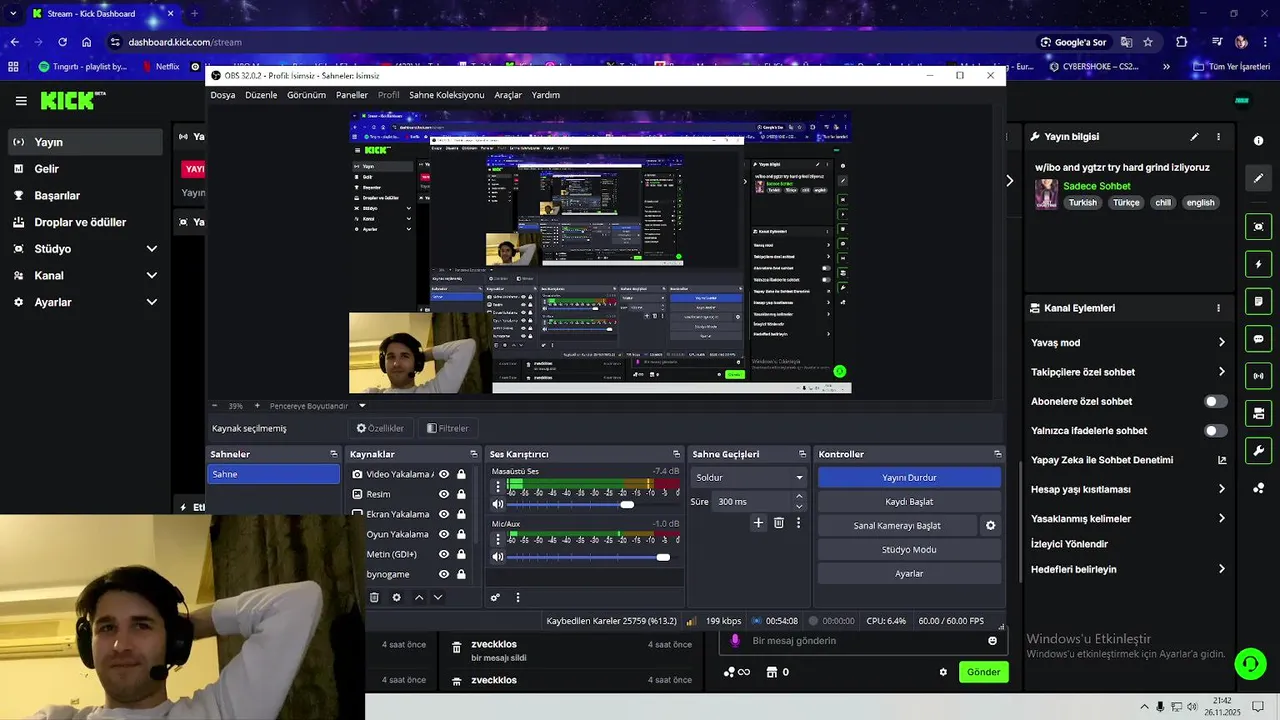Open the Görünüm menu in OBS
This screenshot has width=1280, height=720.
click(306, 95)
